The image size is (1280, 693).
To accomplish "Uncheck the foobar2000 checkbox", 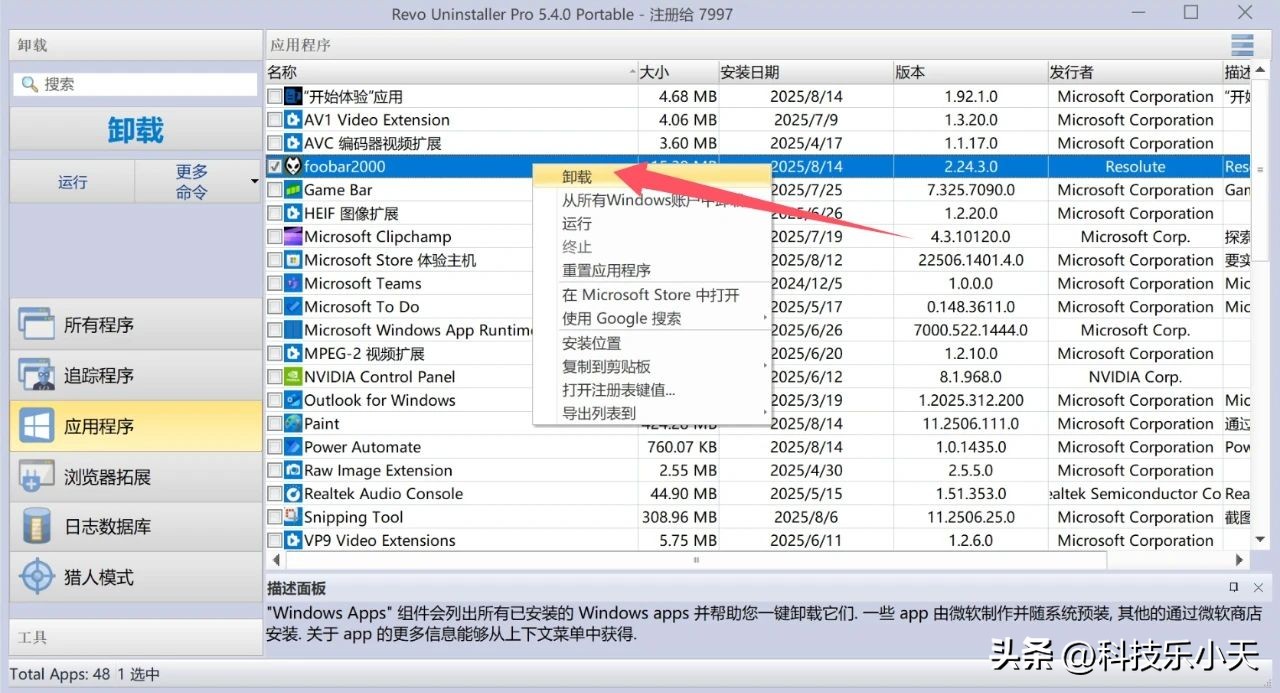I will coord(275,166).
